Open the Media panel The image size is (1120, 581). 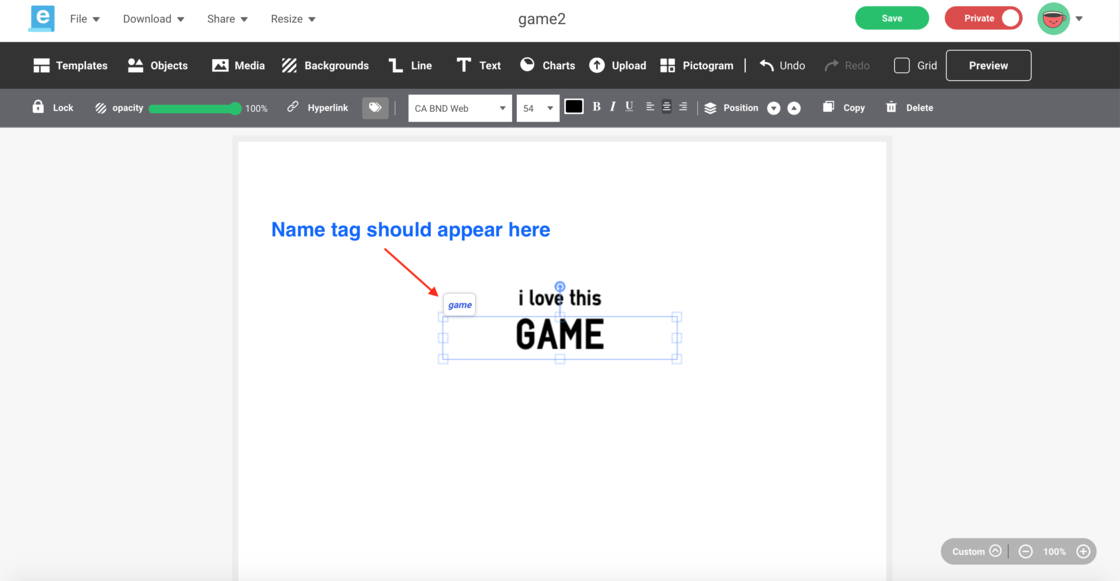(x=239, y=66)
